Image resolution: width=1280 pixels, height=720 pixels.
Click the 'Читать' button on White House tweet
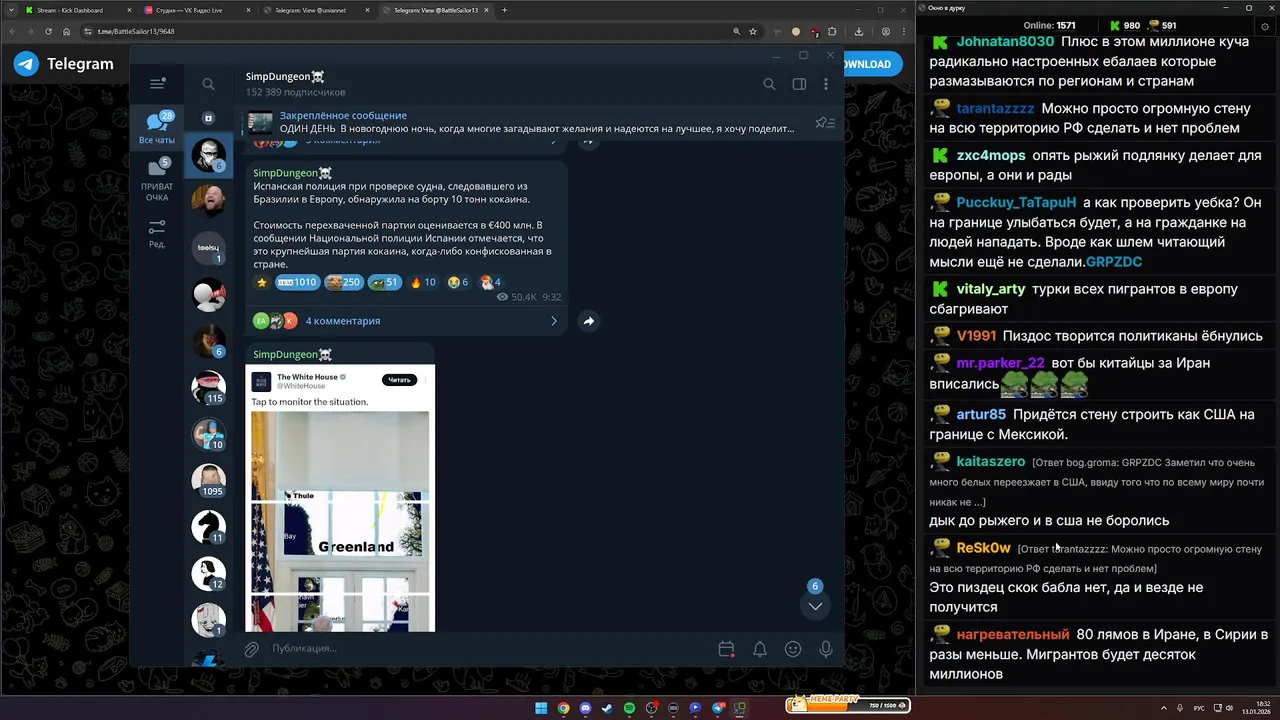(399, 380)
